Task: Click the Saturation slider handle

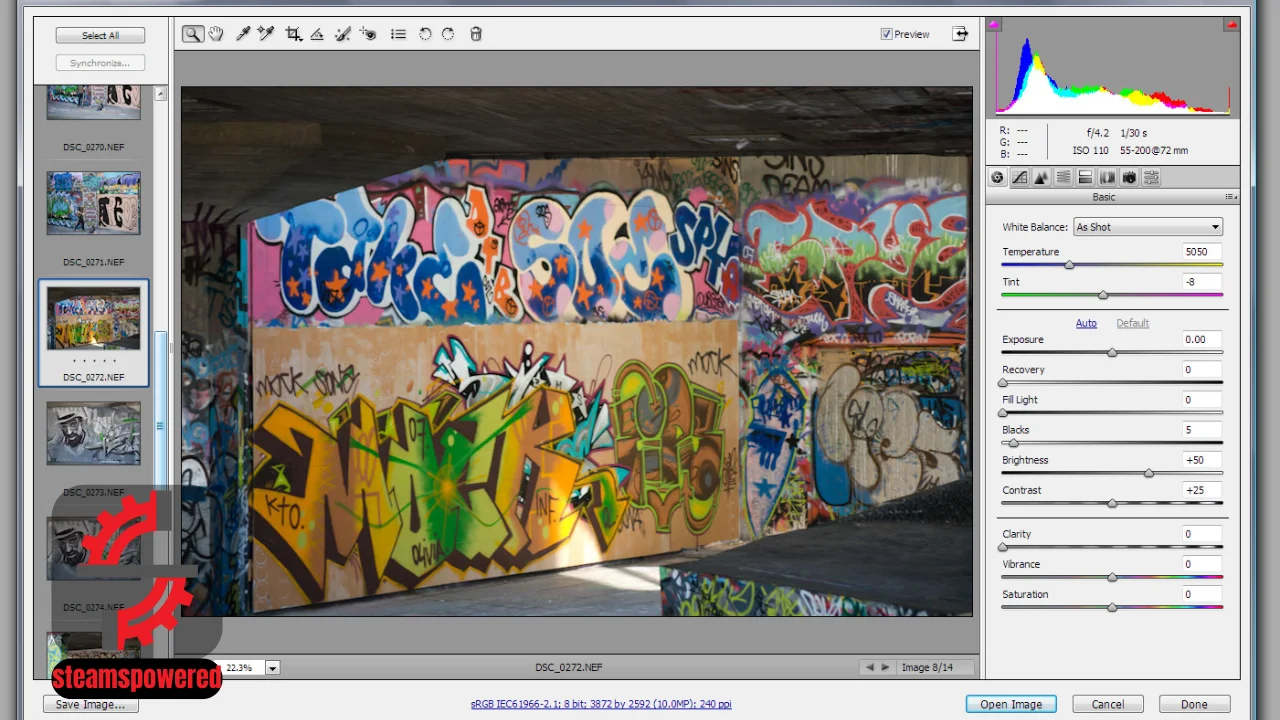Action: click(x=1112, y=607)
